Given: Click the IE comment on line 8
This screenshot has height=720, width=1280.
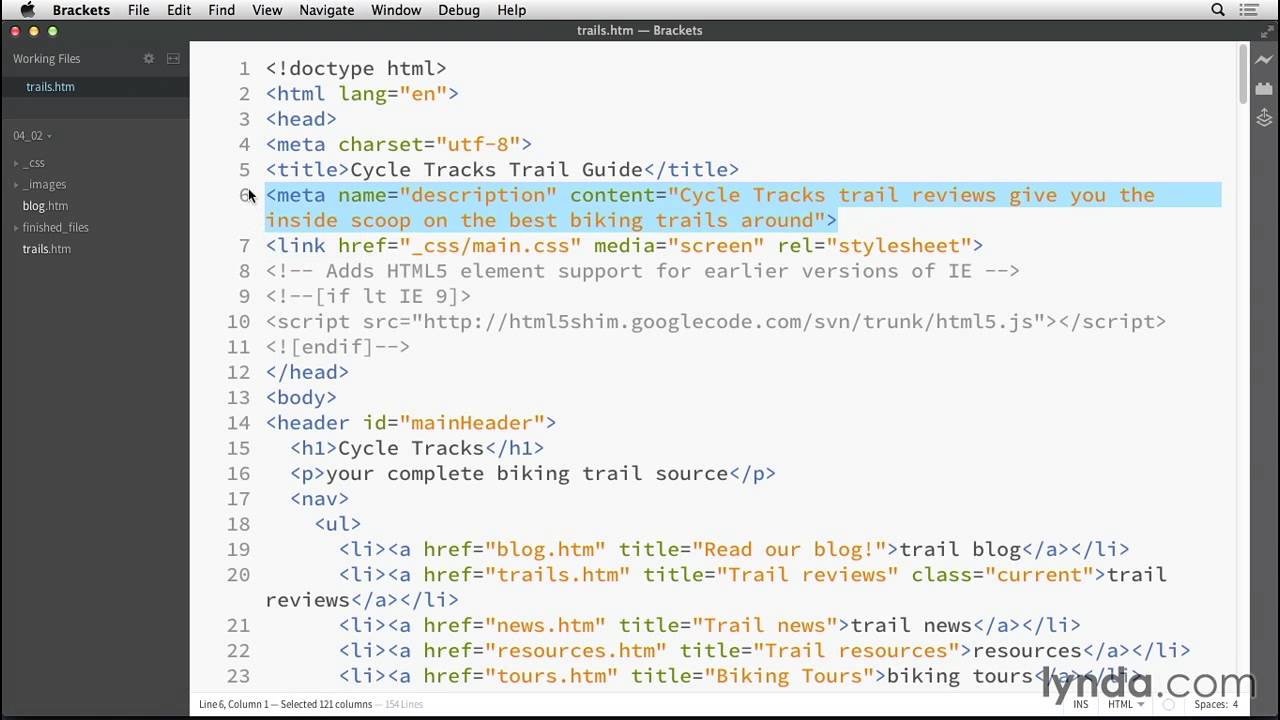Looking at the screenshot, I should (x=642, y=271).
